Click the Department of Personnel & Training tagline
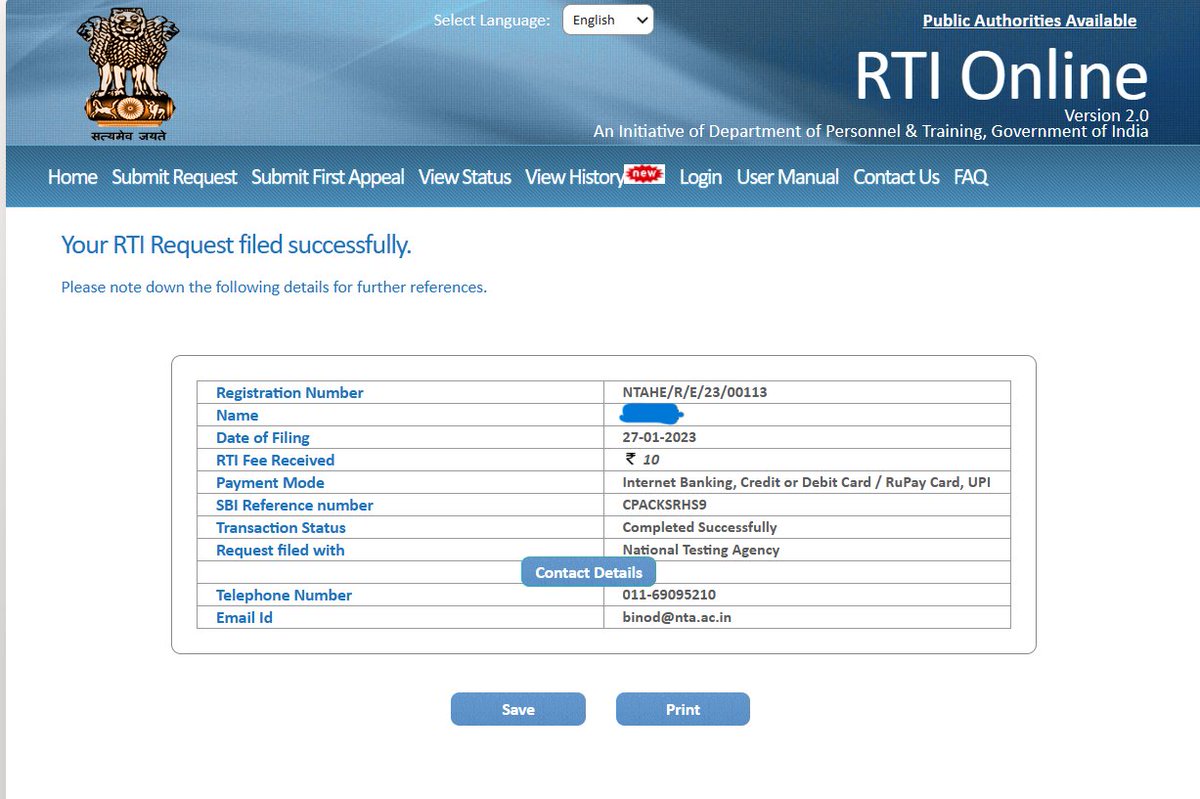 click(x=871, y=131)
